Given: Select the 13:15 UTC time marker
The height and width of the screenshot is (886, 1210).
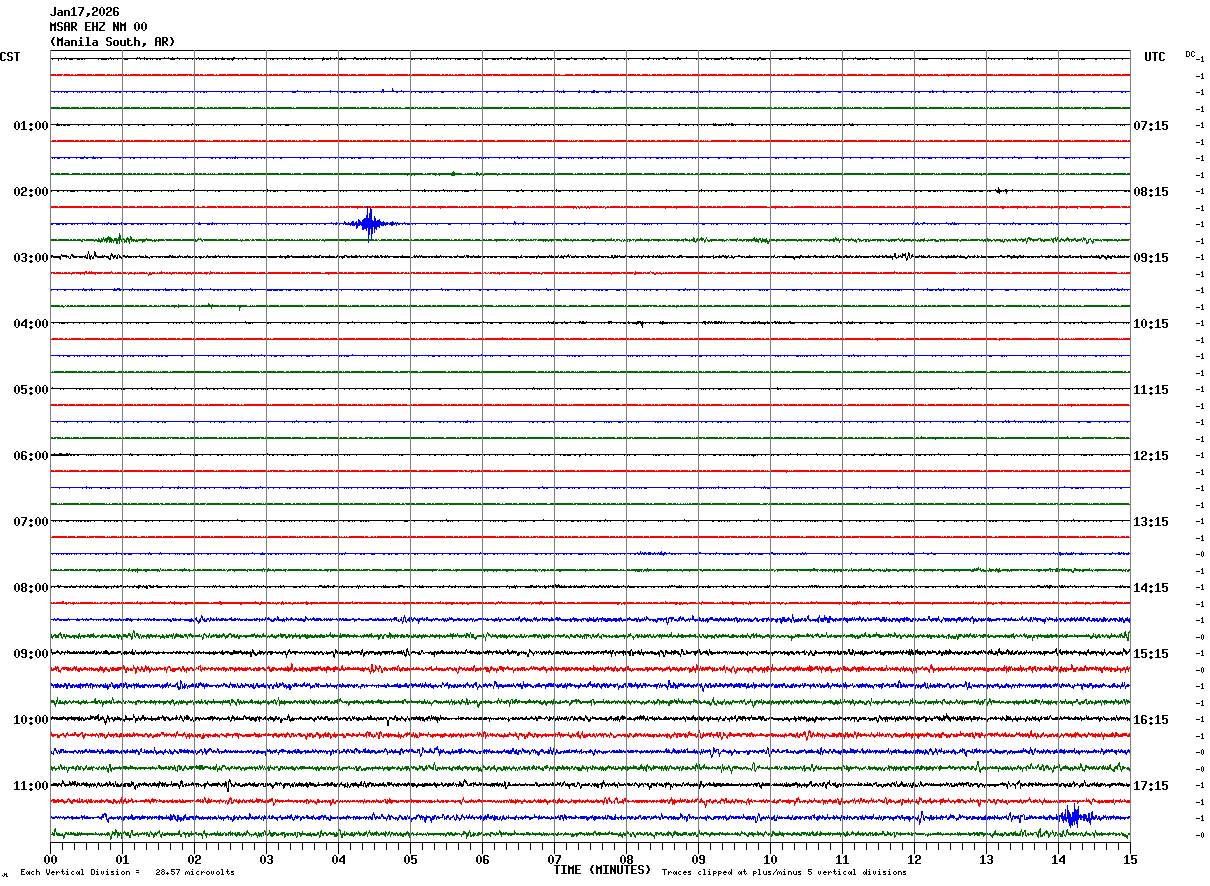Looking at the screenshot, I should click(x=1150, y=521).
